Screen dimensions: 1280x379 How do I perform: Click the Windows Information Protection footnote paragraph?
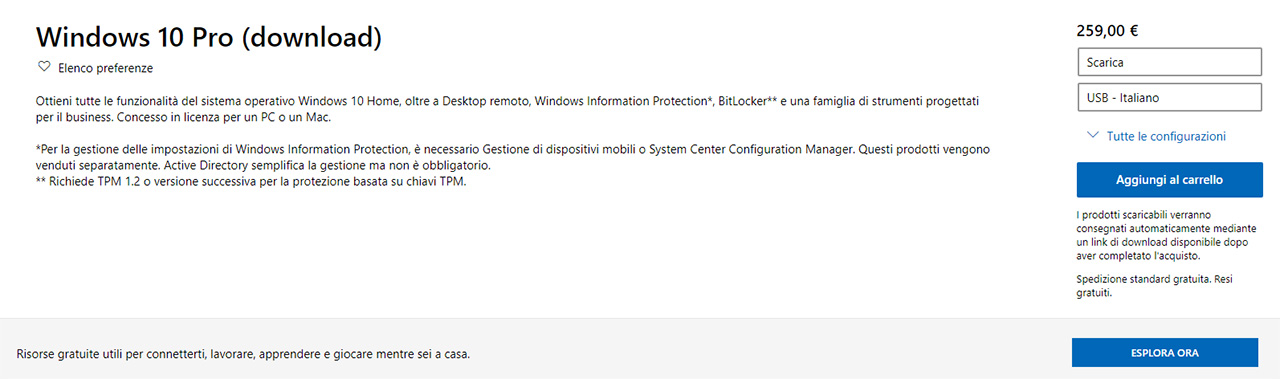[x=513, y=157]
